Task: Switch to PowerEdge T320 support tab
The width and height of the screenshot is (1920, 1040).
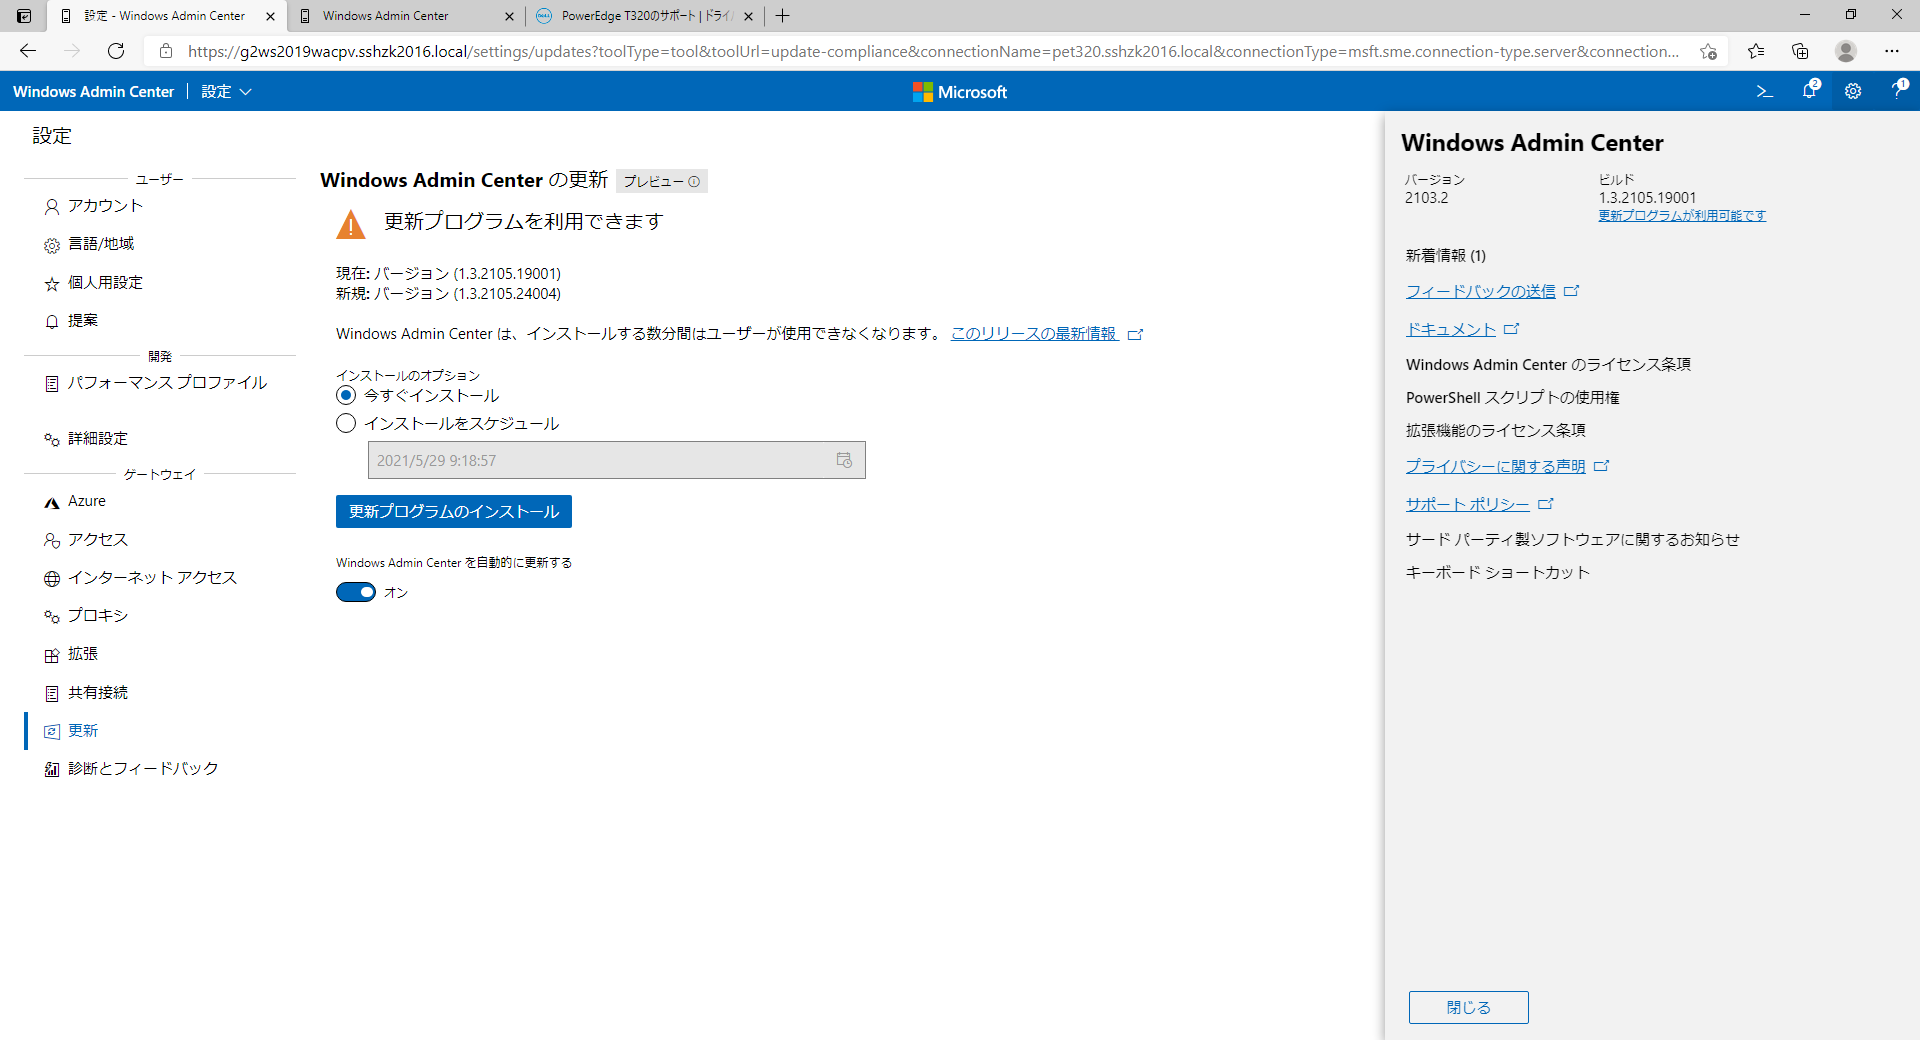Action: point(645,16)
